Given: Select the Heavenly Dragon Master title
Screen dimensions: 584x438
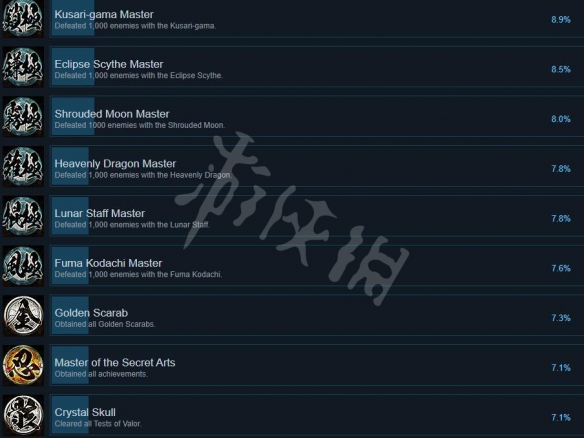Looking at the screenshot, I should 115,164.
